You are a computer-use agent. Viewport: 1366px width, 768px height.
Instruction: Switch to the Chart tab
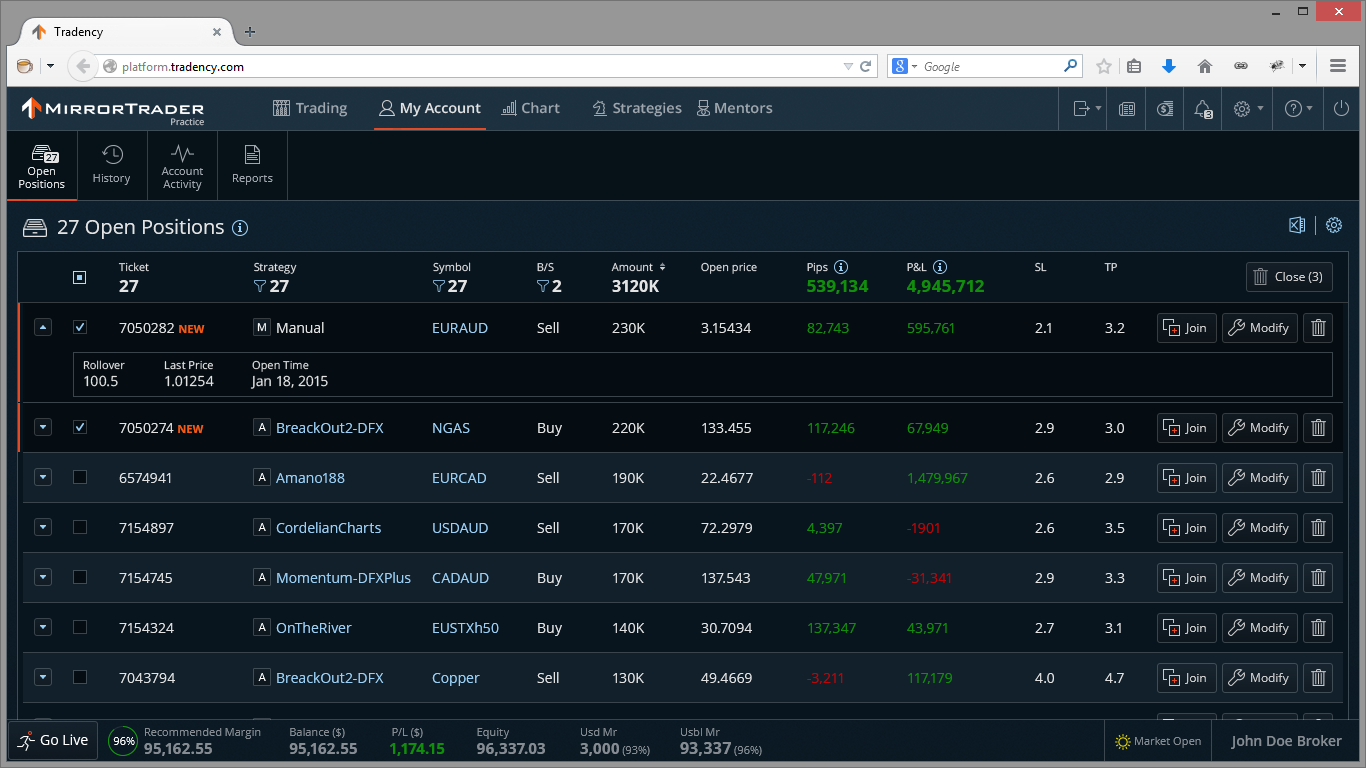coord(531,108)
